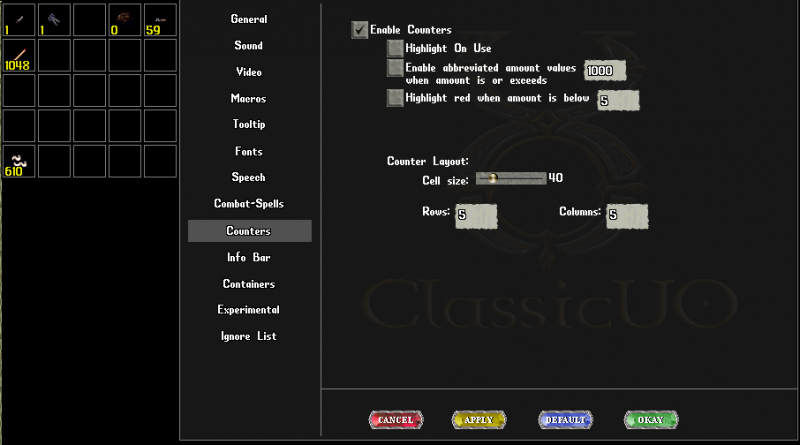Viewport: 800px width, 445px height.
Task: Click the tongs counter cell showing 1
Action: [54, 20]
